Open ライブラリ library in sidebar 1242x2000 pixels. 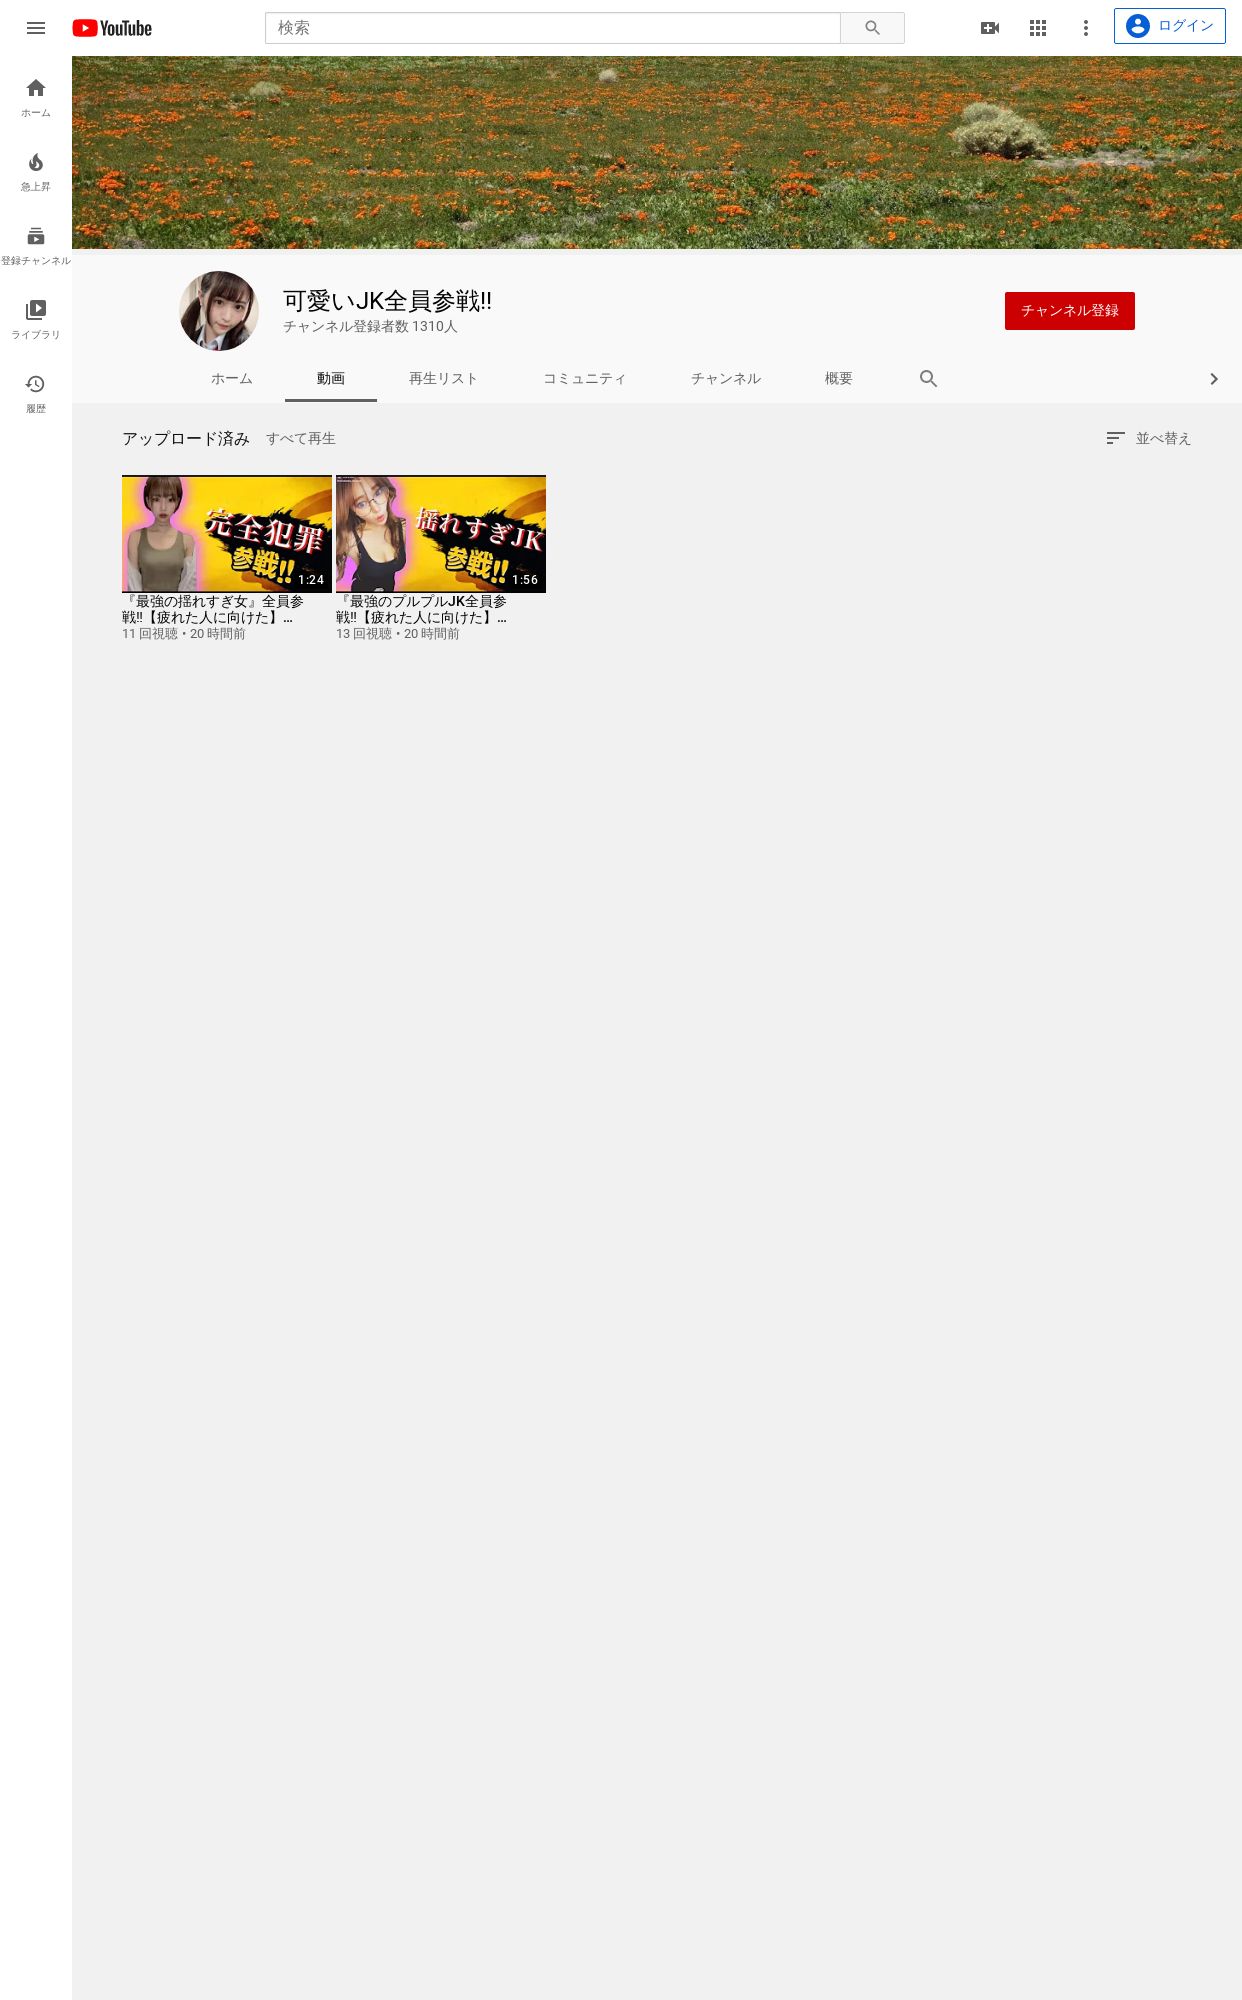(36, 320)
